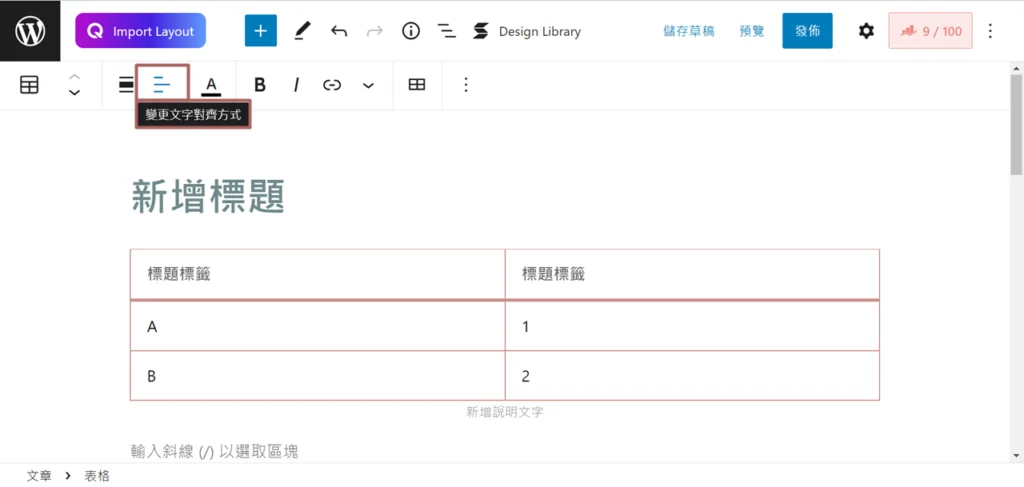Click table cell containing 2

692,376
